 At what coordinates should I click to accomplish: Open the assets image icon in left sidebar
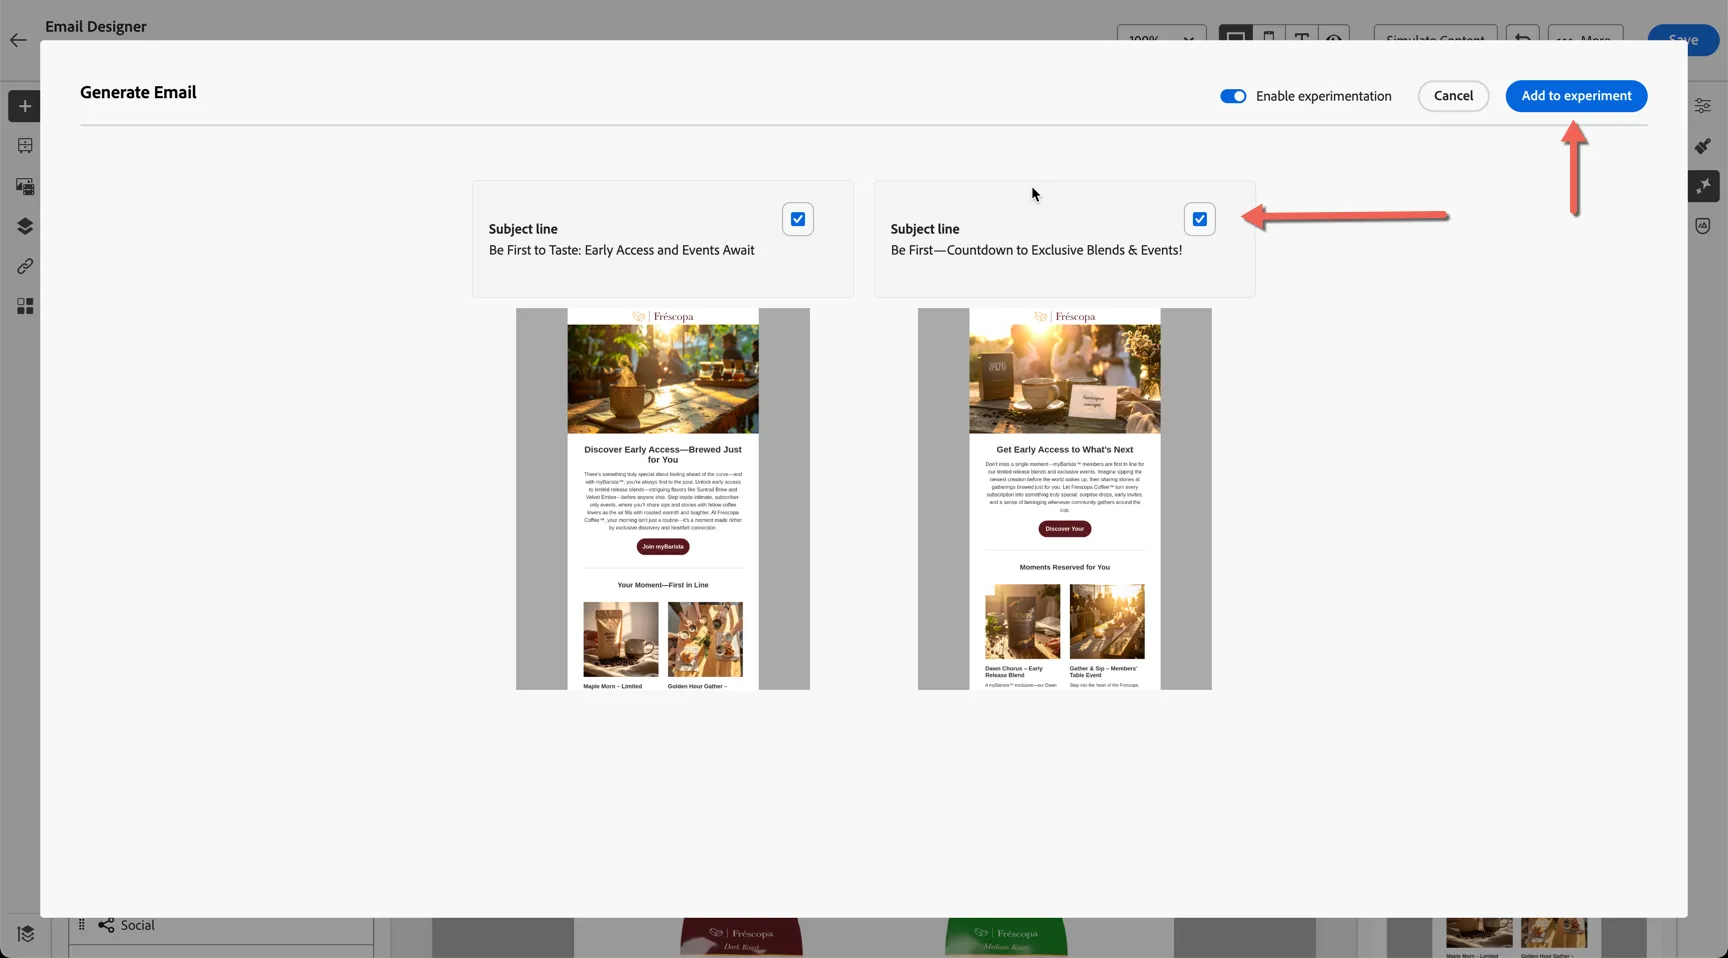coord(25,186)
